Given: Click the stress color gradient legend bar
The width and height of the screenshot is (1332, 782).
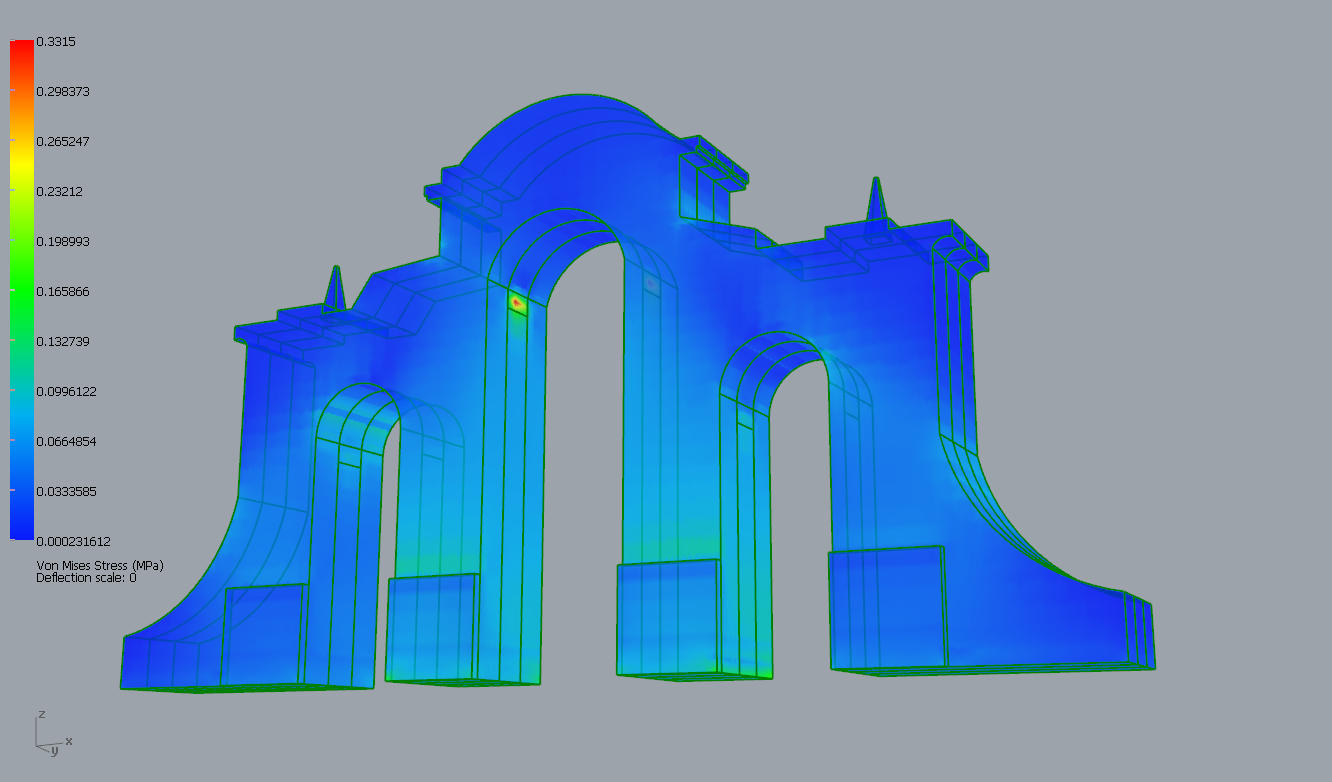Looking at the screenshot, I should pos(22,290).
